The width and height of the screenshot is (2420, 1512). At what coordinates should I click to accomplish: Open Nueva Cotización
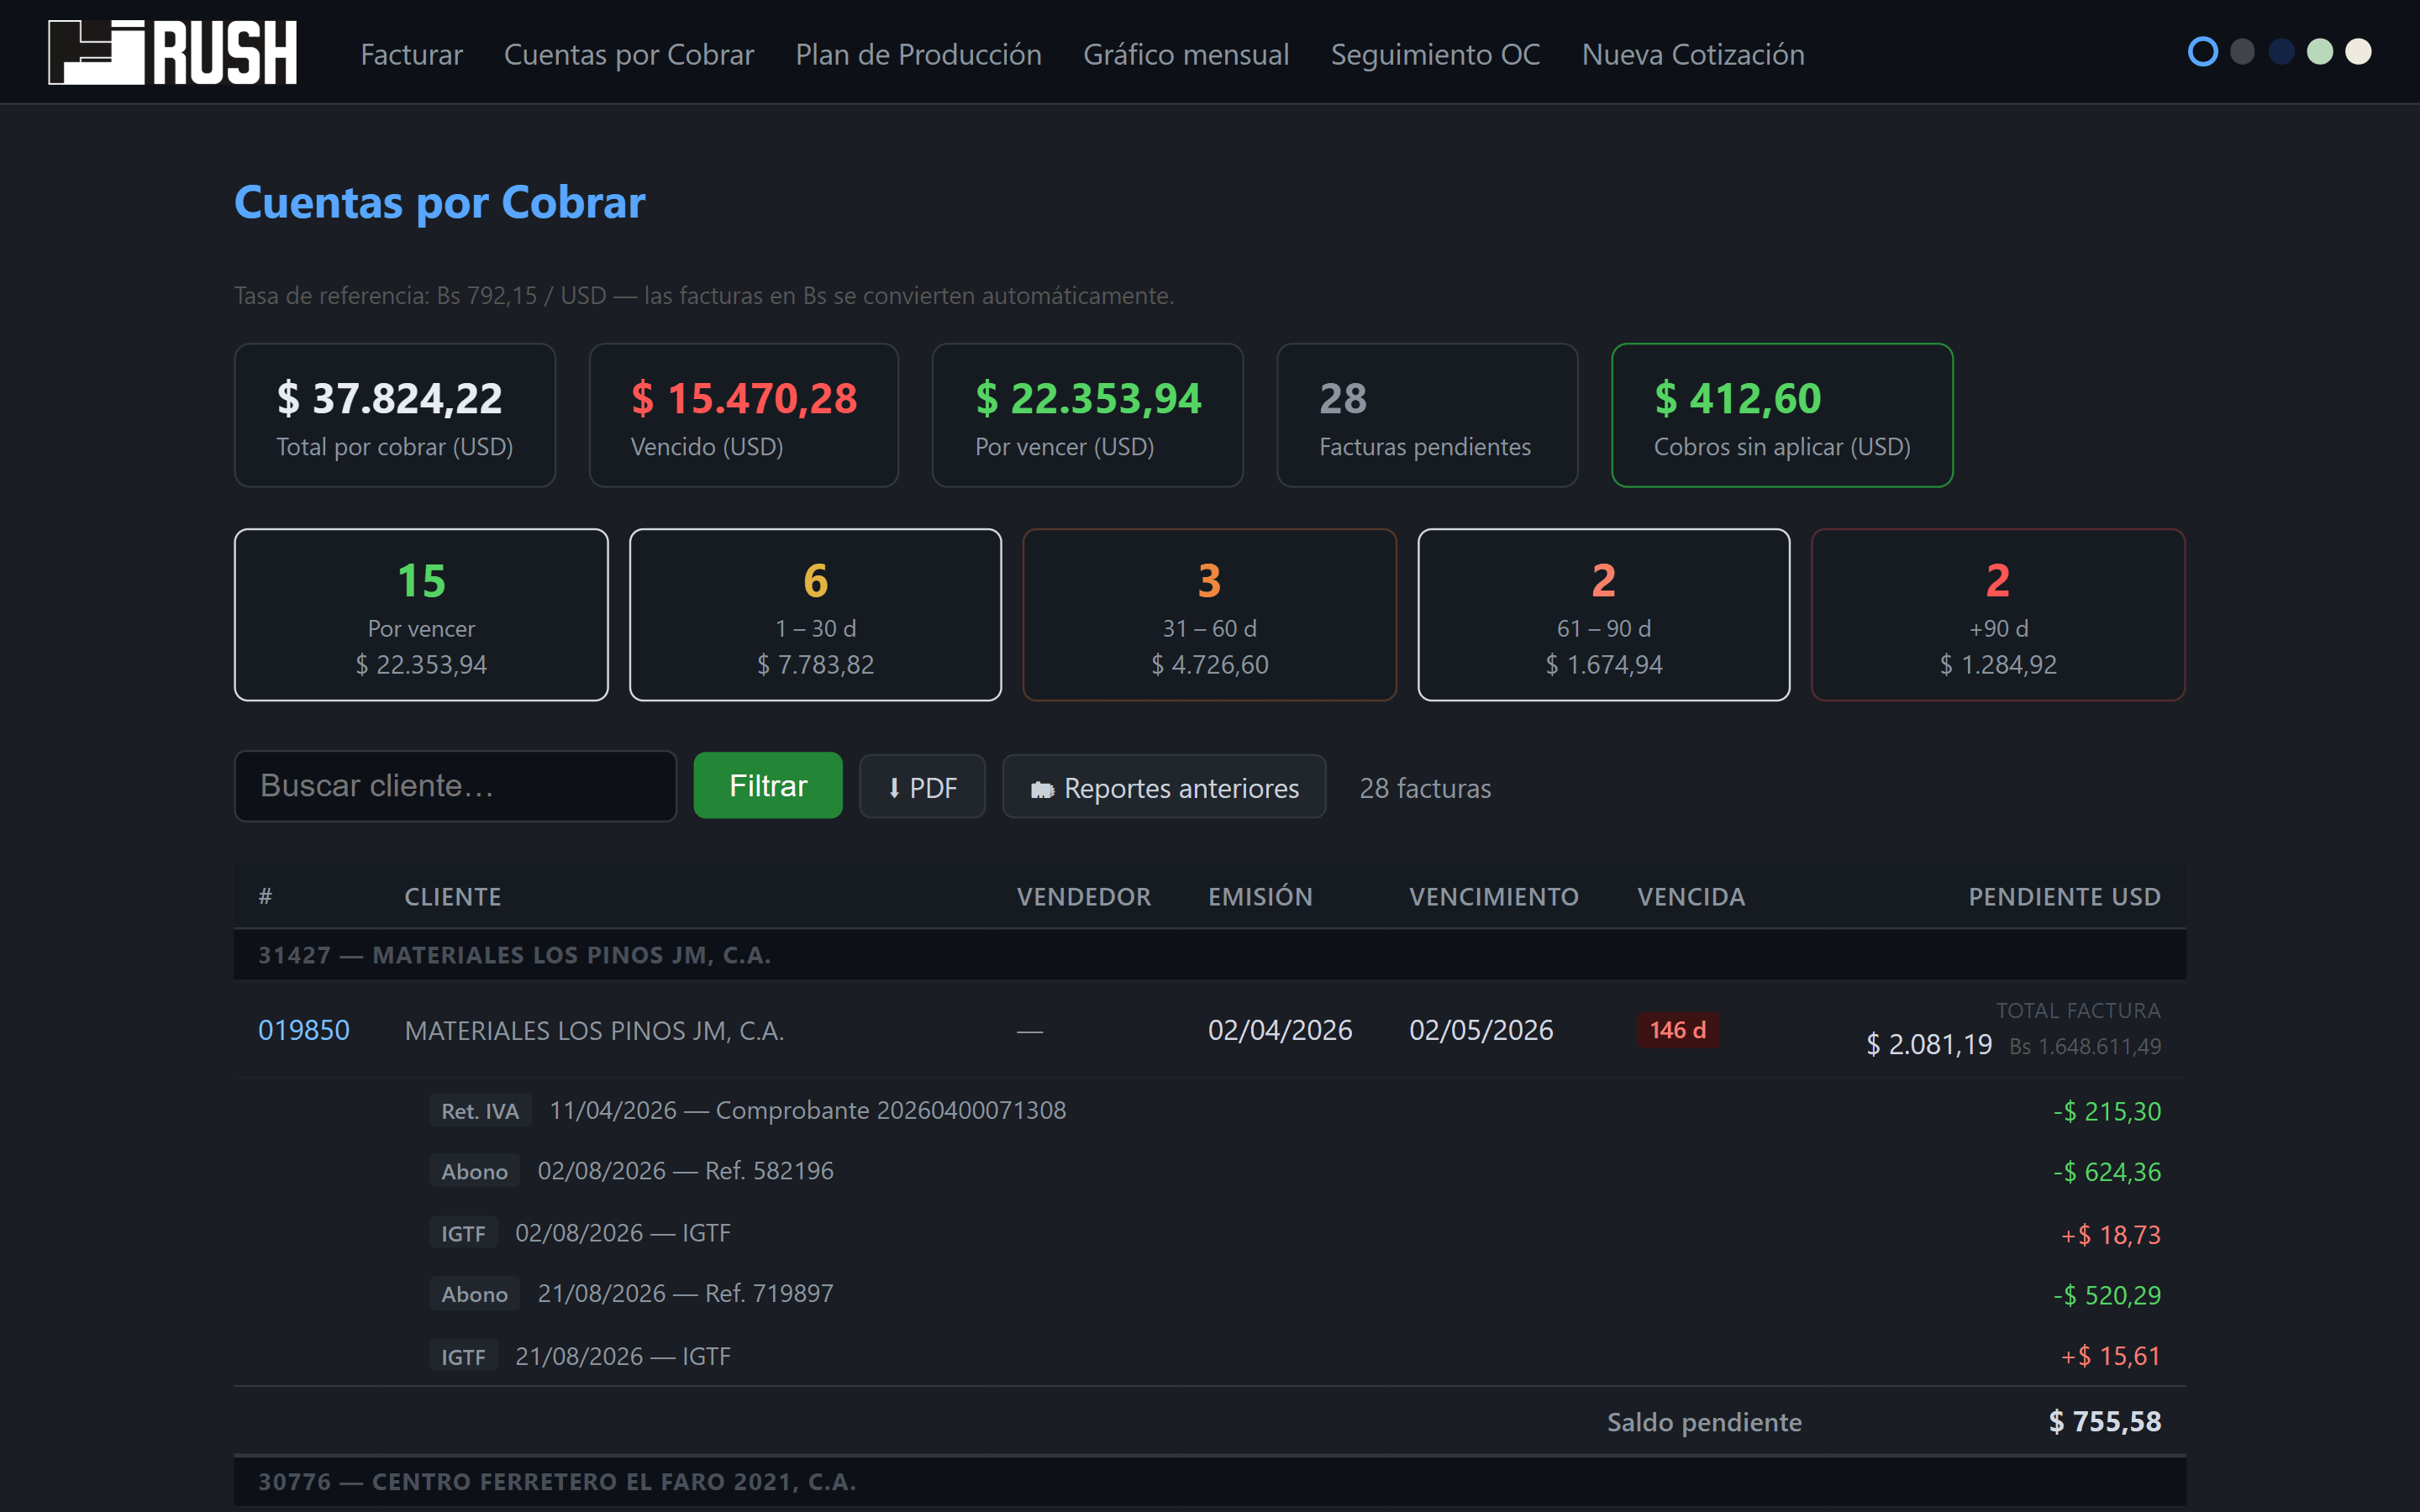tap(1693, 54)
